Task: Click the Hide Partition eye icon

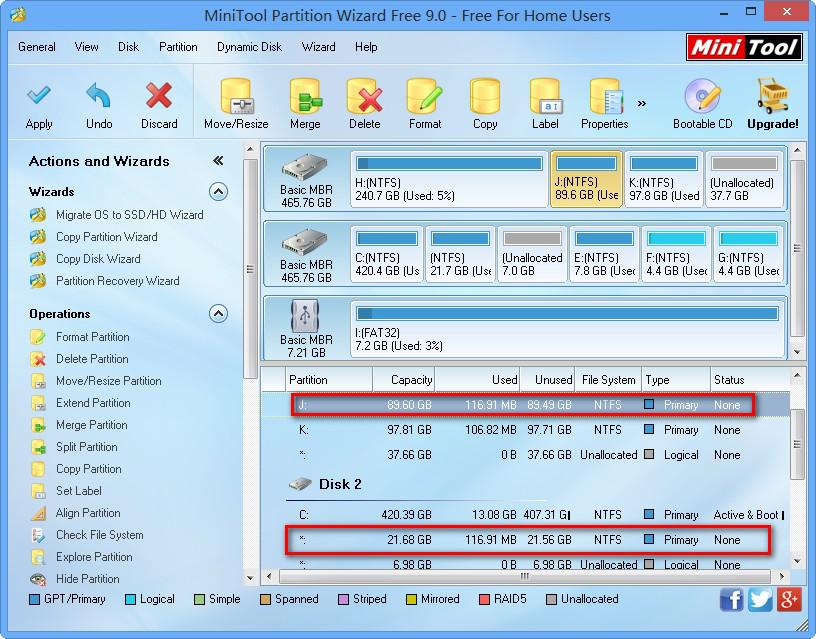Action: point(38,579)
